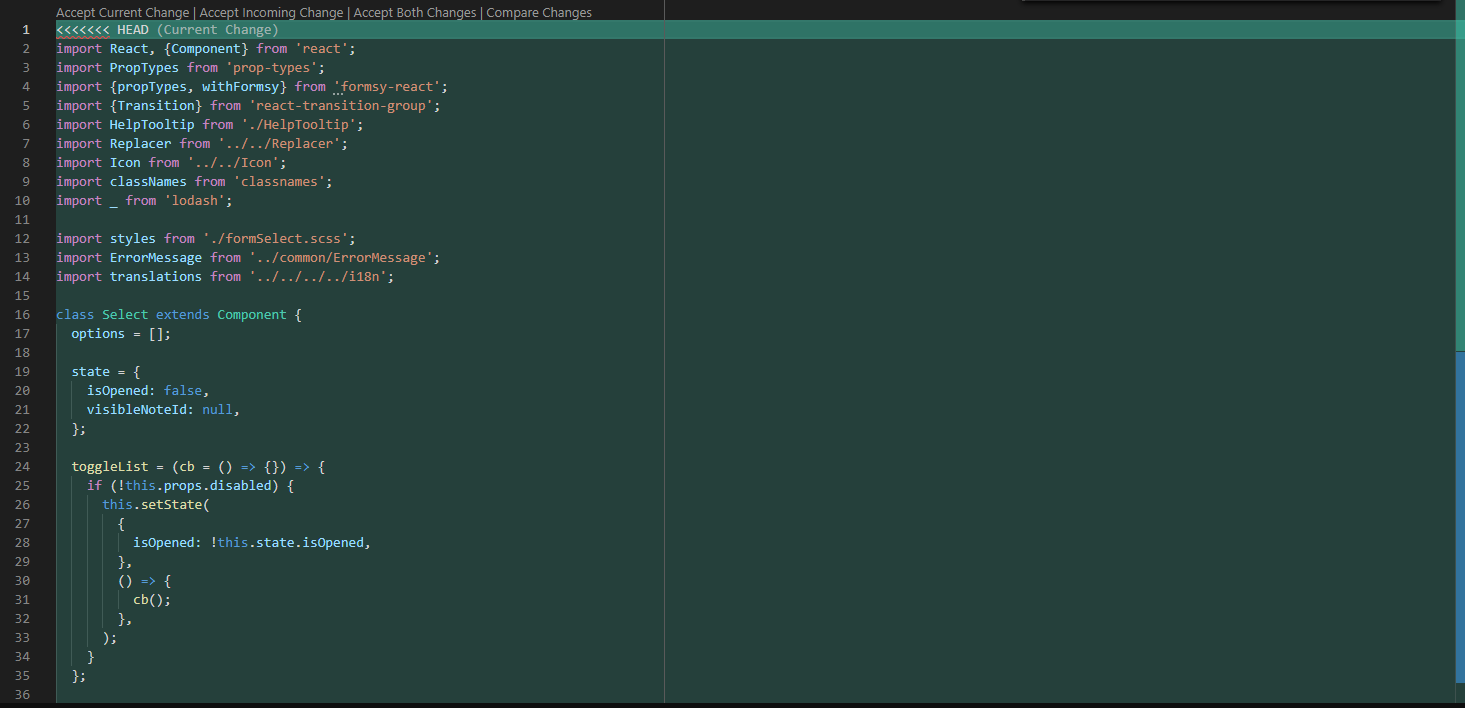
Task: Click 'options = [];' statement
Action: point(121,334)
